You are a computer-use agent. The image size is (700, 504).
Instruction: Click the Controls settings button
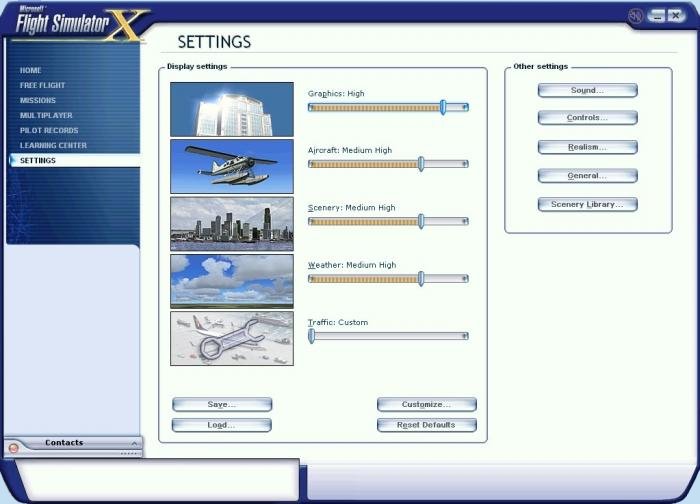[x=587, y=118]
